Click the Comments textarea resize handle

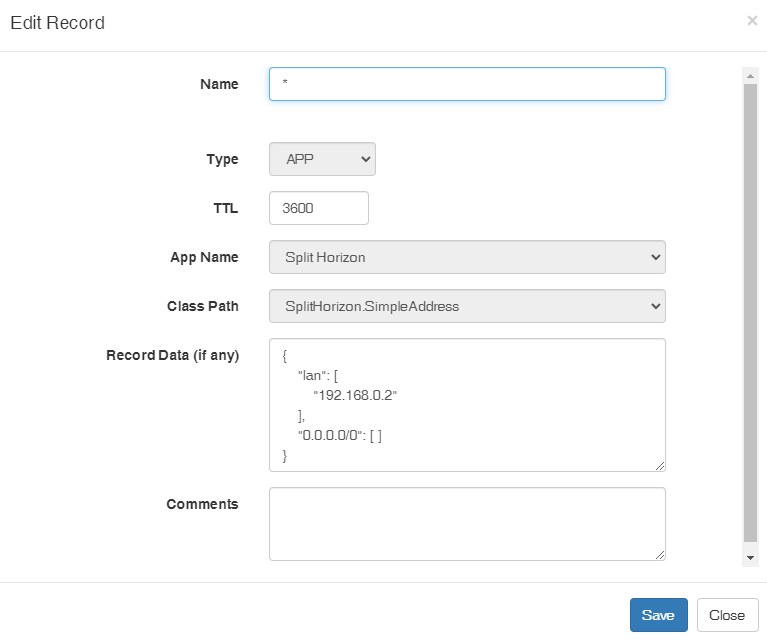[x=660, y=555]
